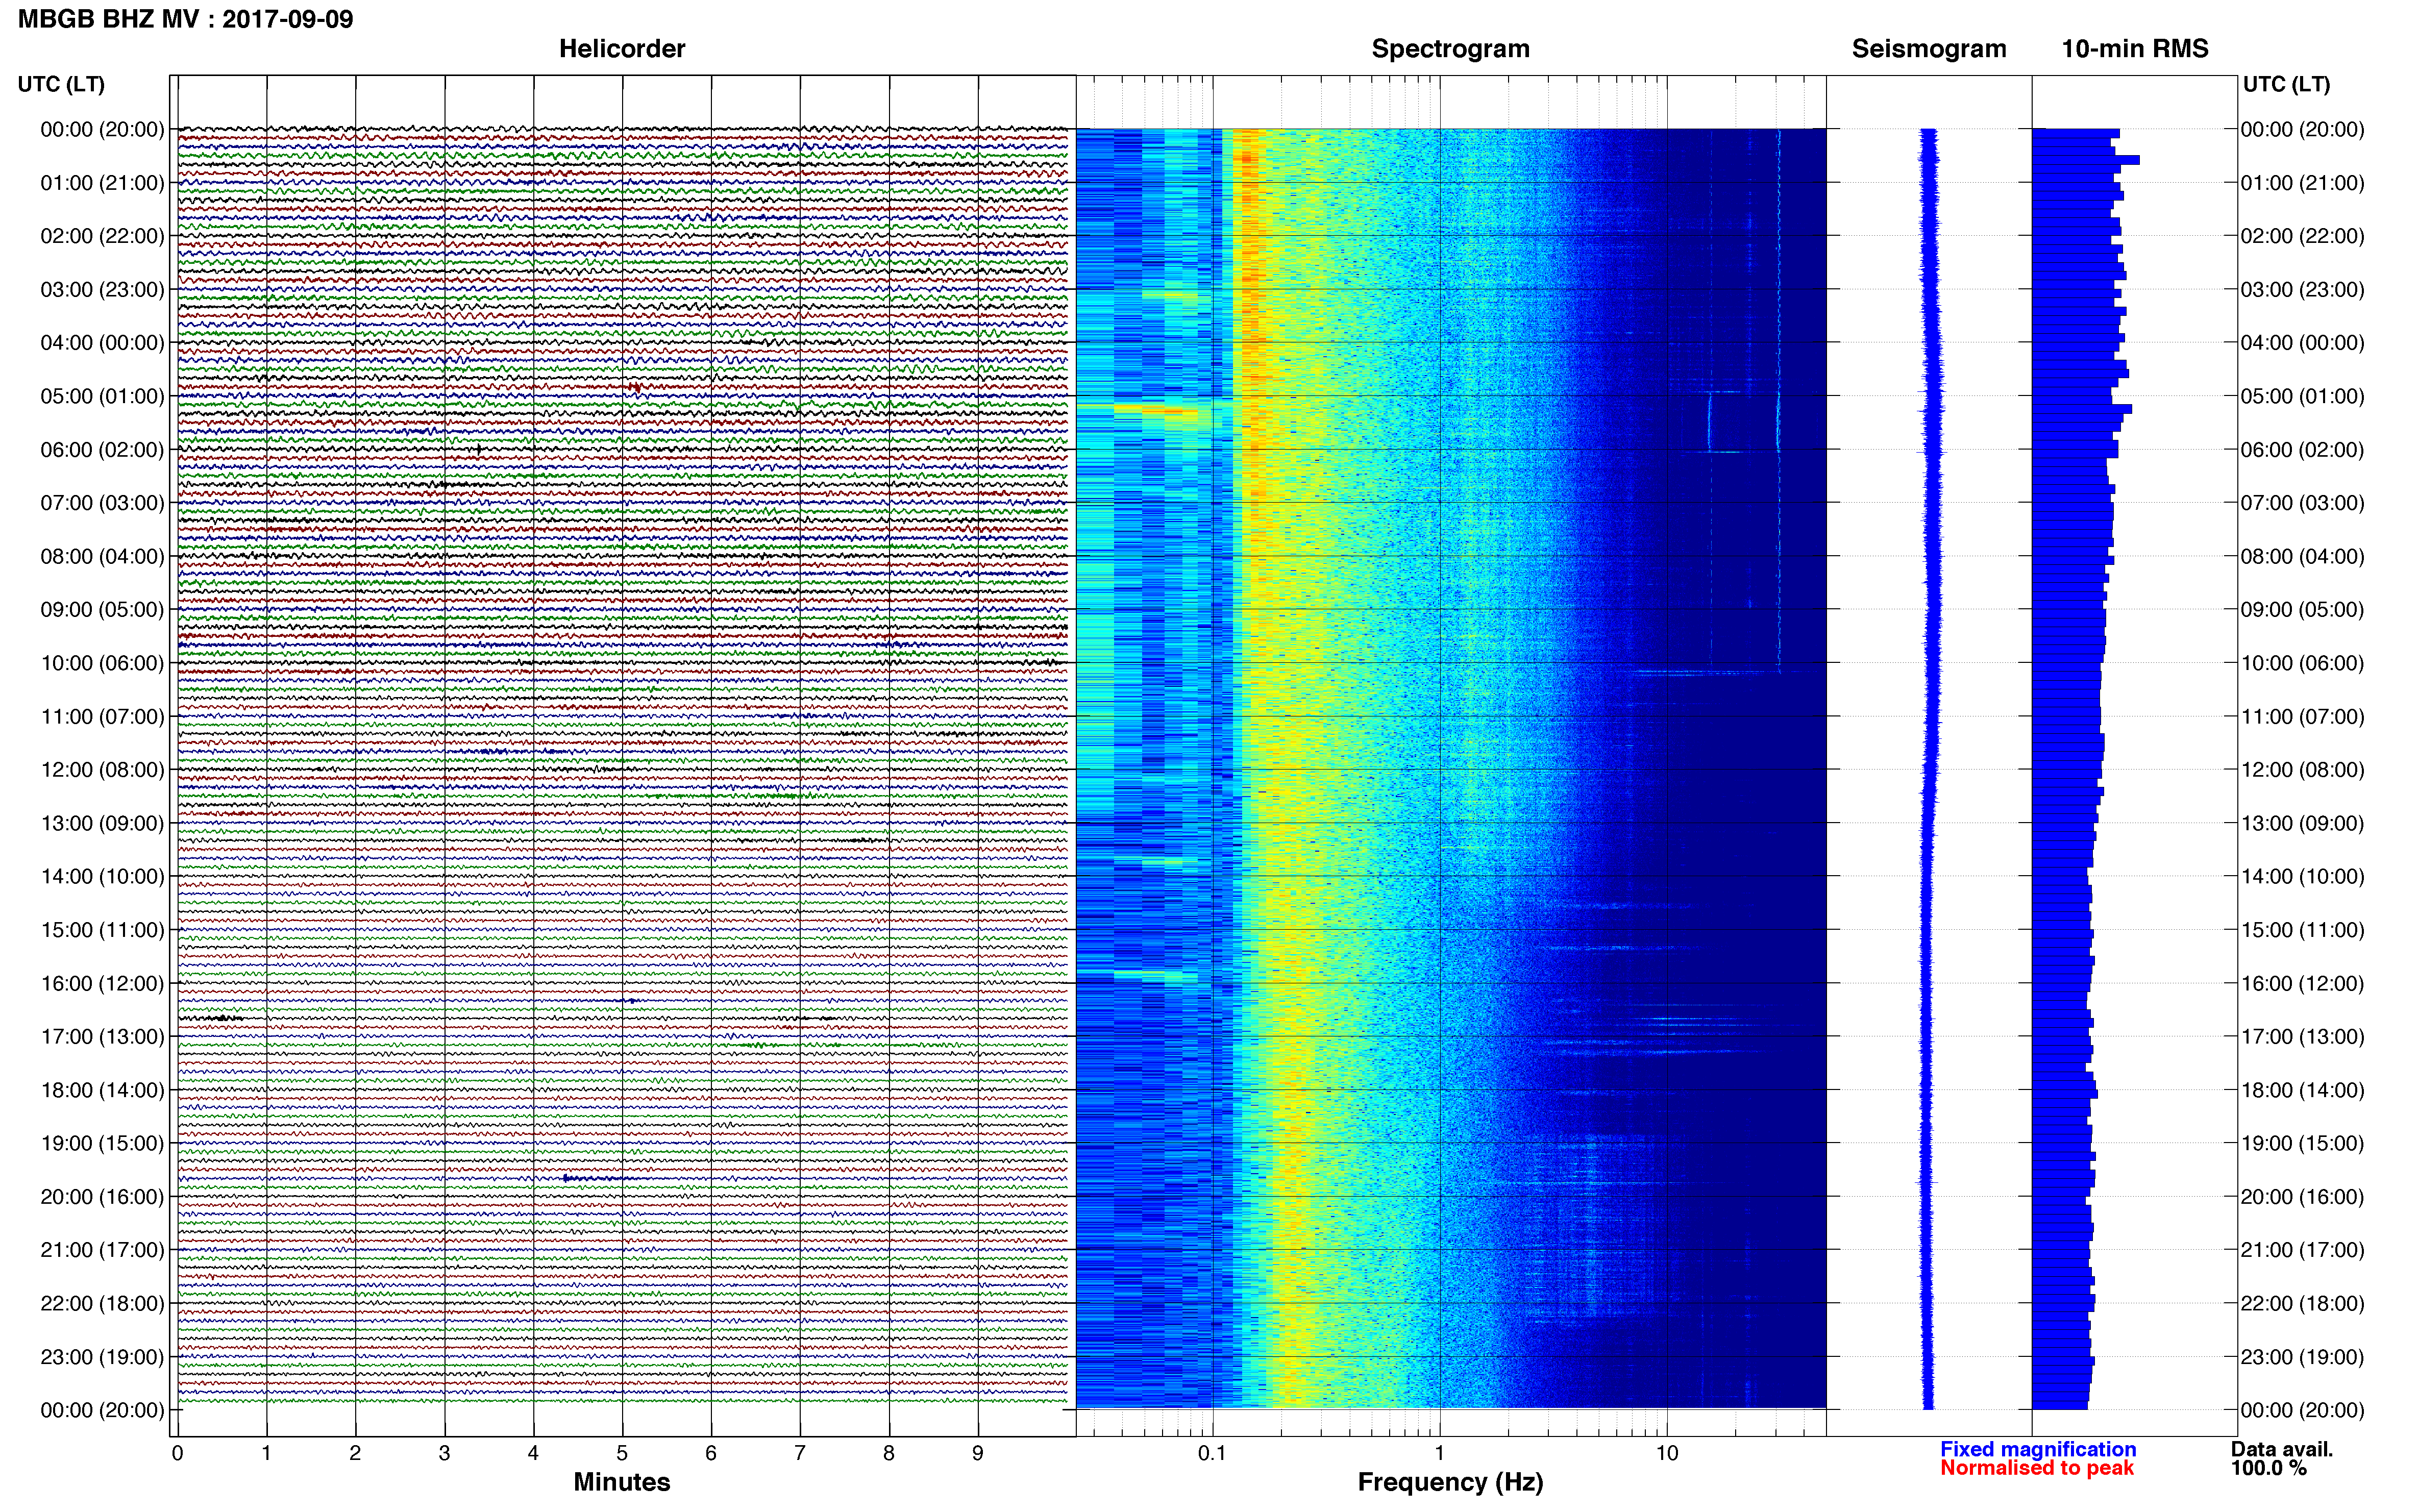
Task: Click the 'Helicorder' panel heading
Action: point(622,49)
